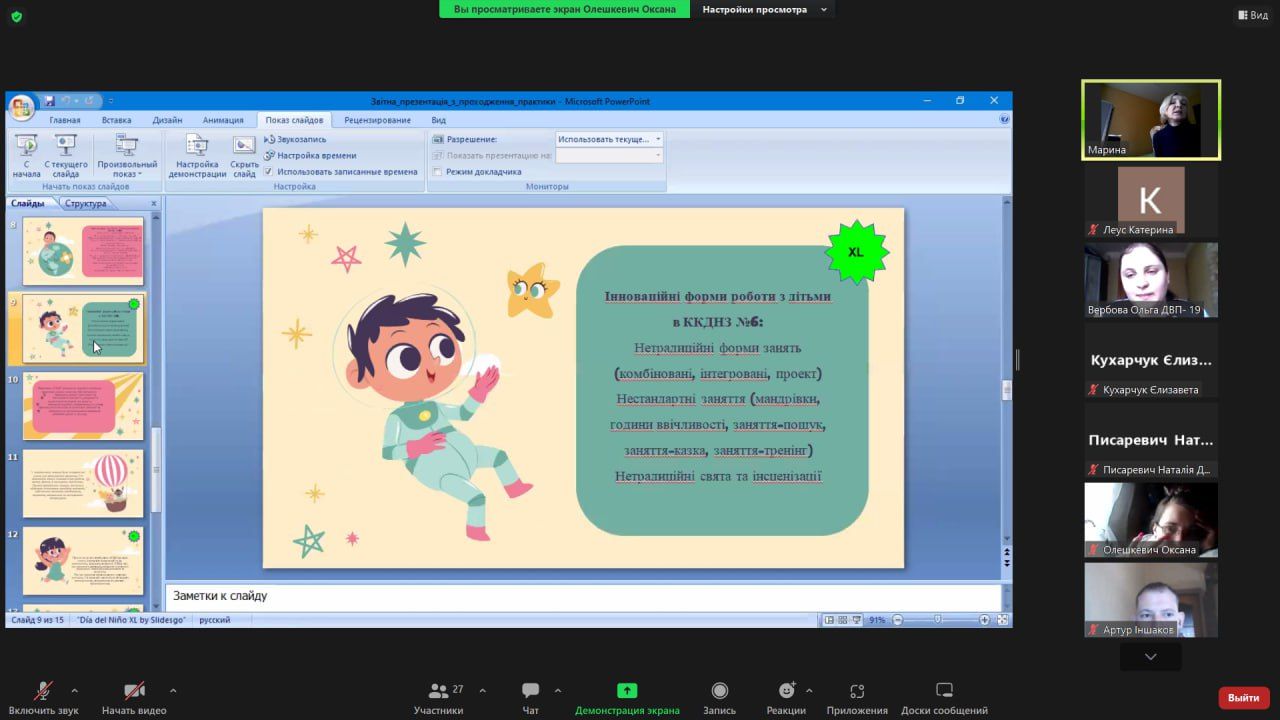Open Настройка демонстрации settings
The image size is (1280, 720).
(197, 156)
